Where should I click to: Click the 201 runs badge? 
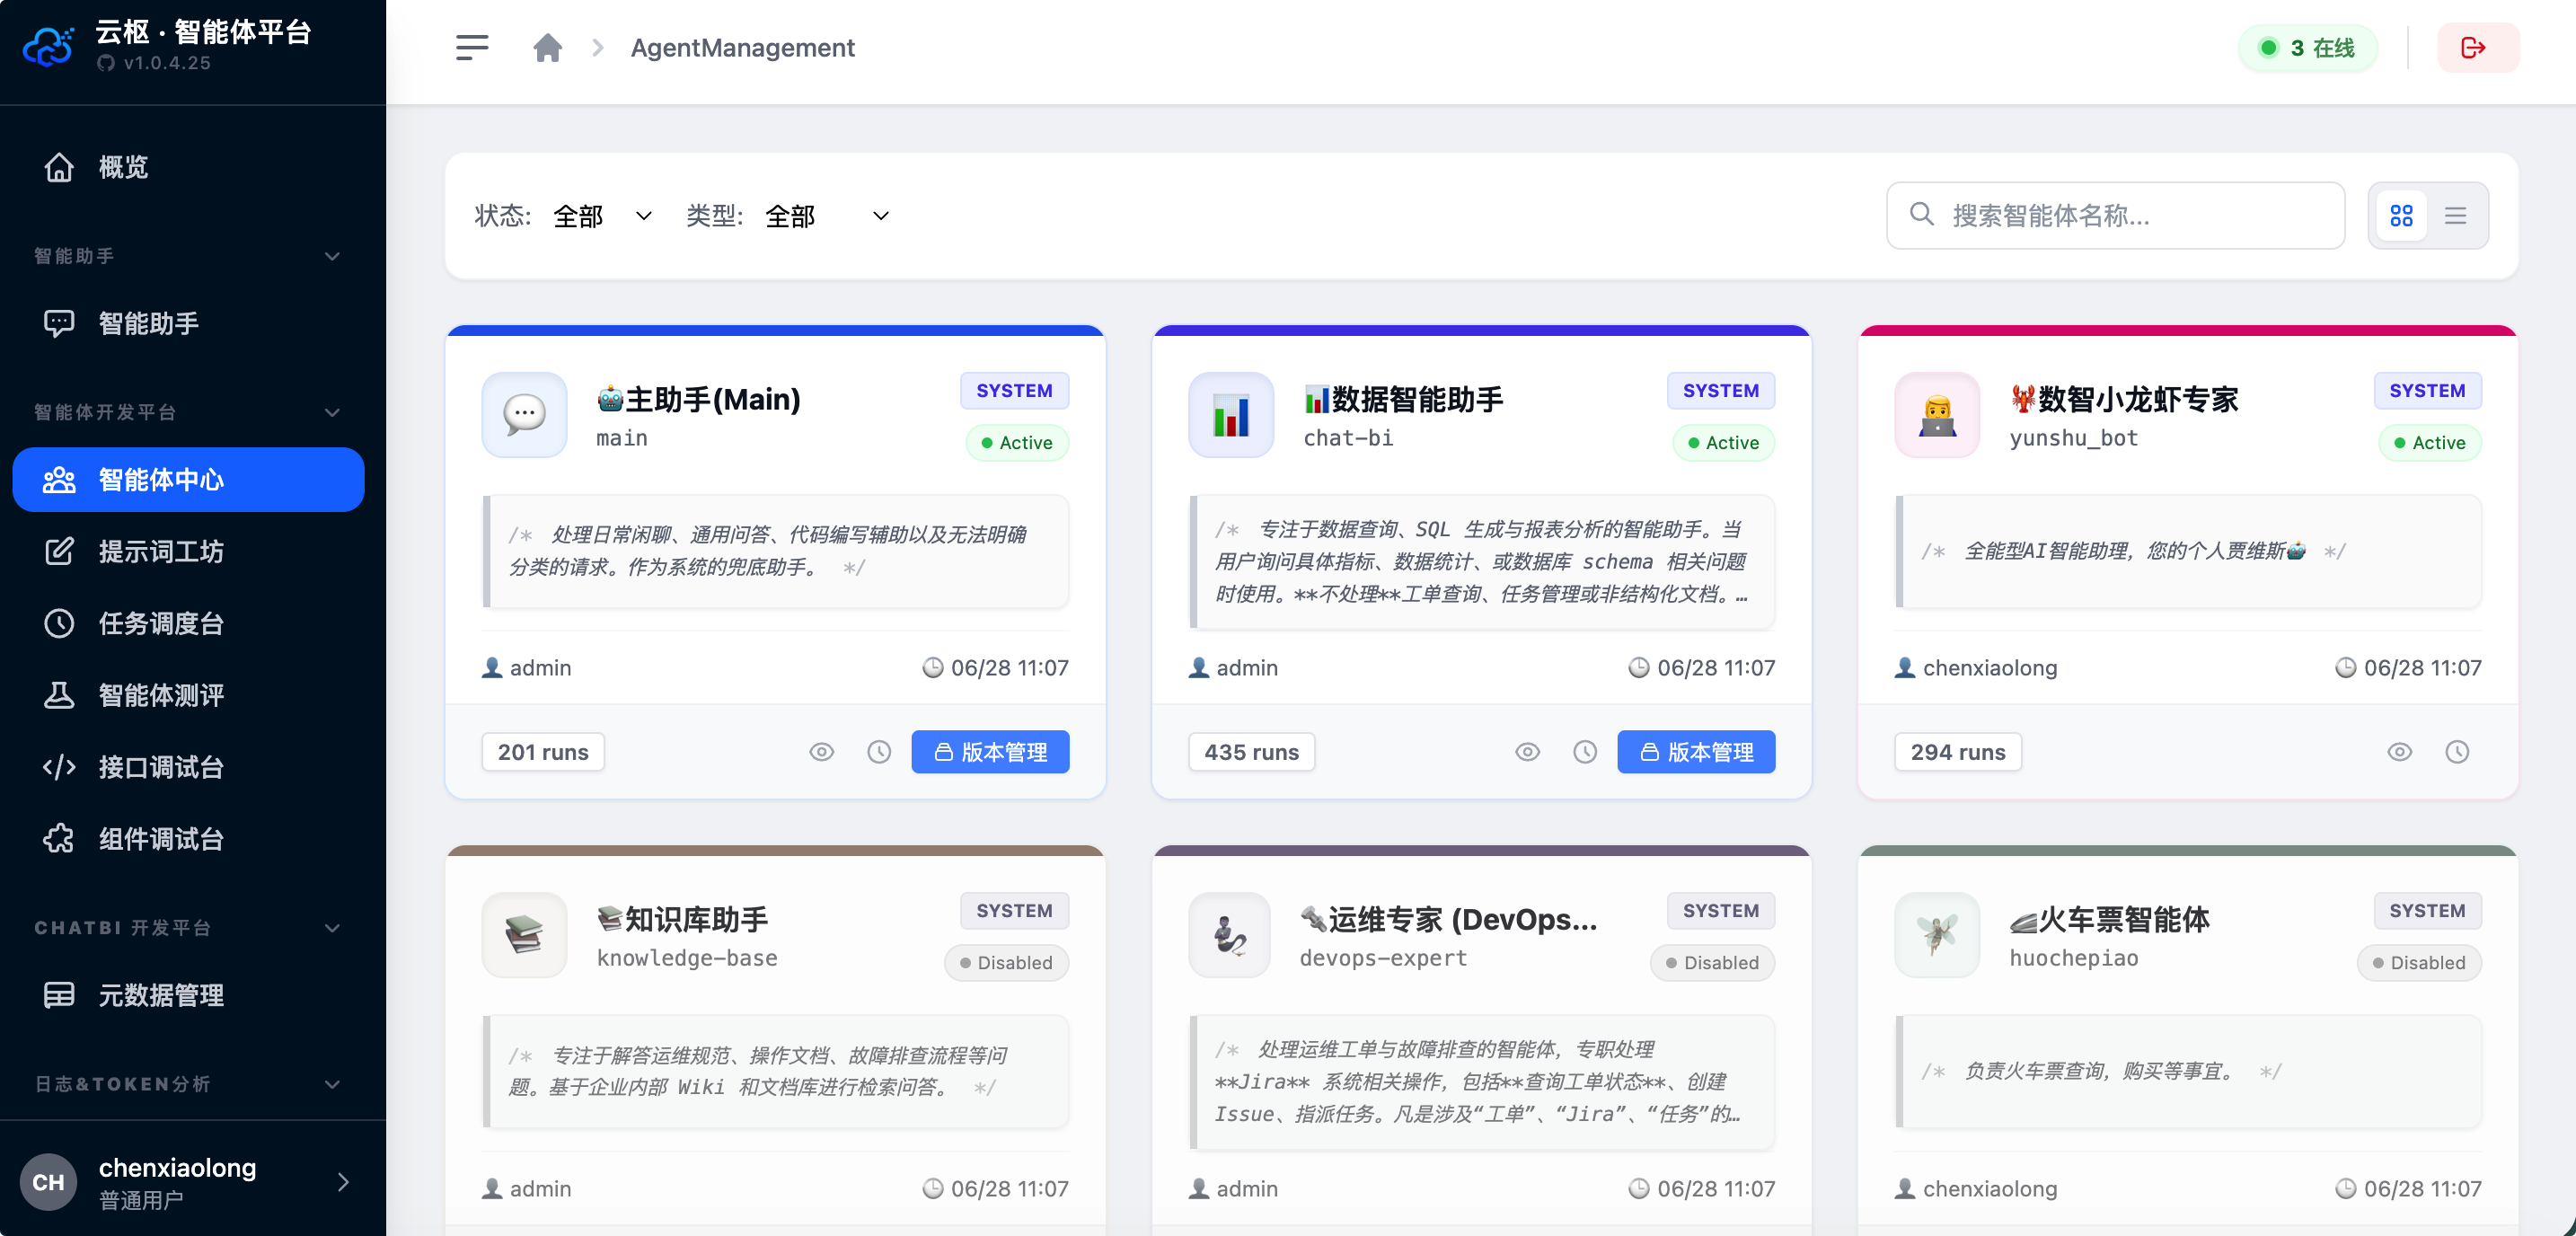tap(543, 752)
